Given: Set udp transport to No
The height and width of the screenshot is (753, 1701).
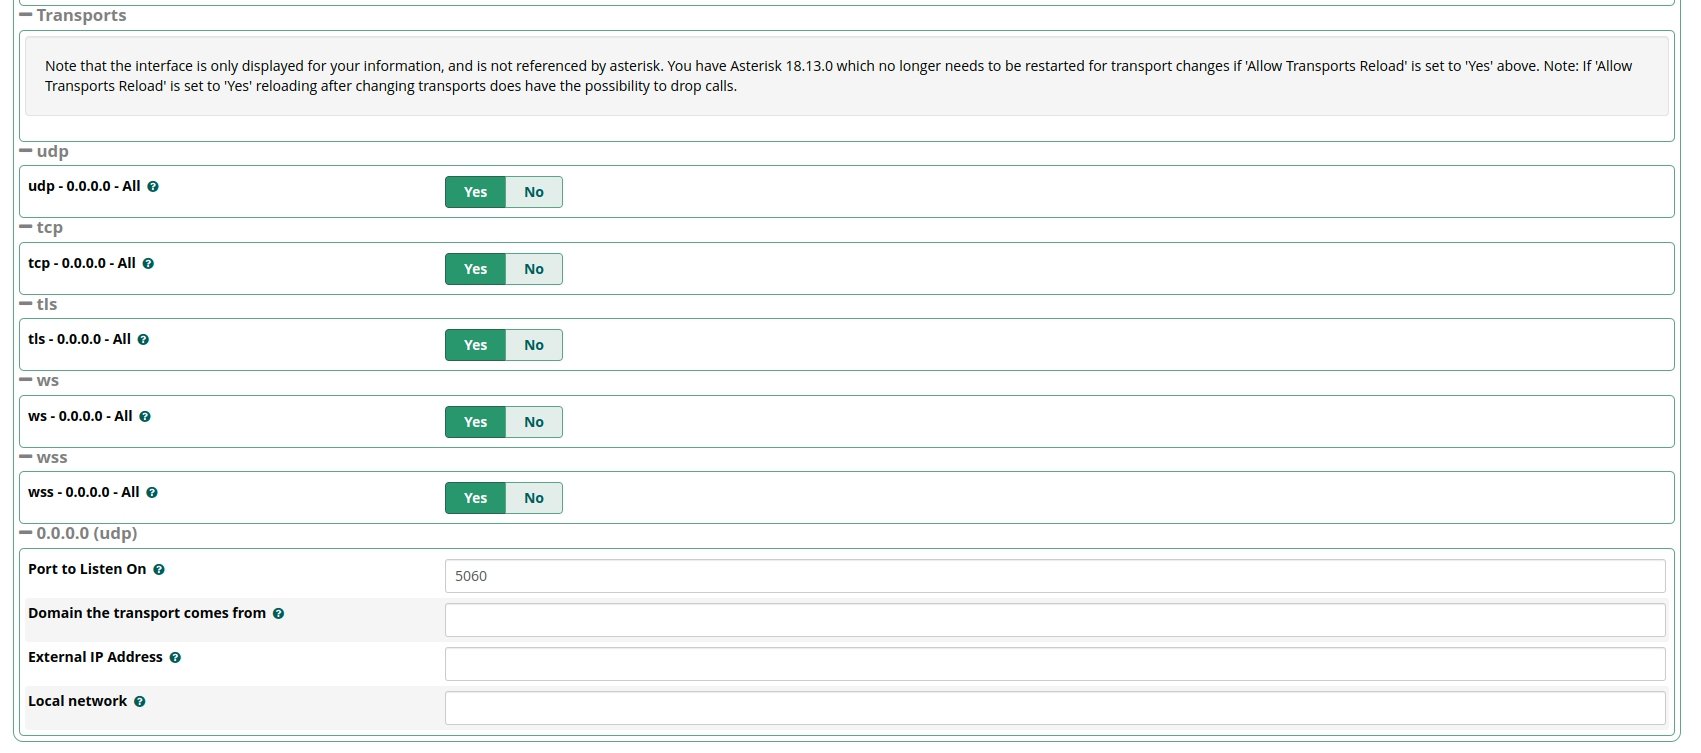Looking at the screenshot, I should pyautogui.click(x=534, y=192).
